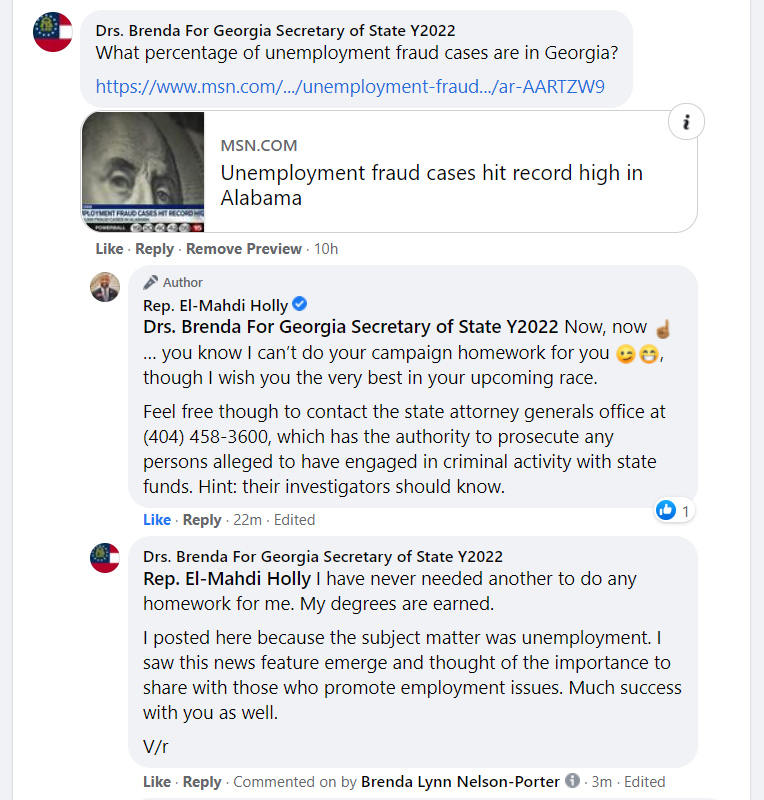Click the tagged Rep. El-Mahdi Holly mention
764x800 pixels.
coord(227,579)
